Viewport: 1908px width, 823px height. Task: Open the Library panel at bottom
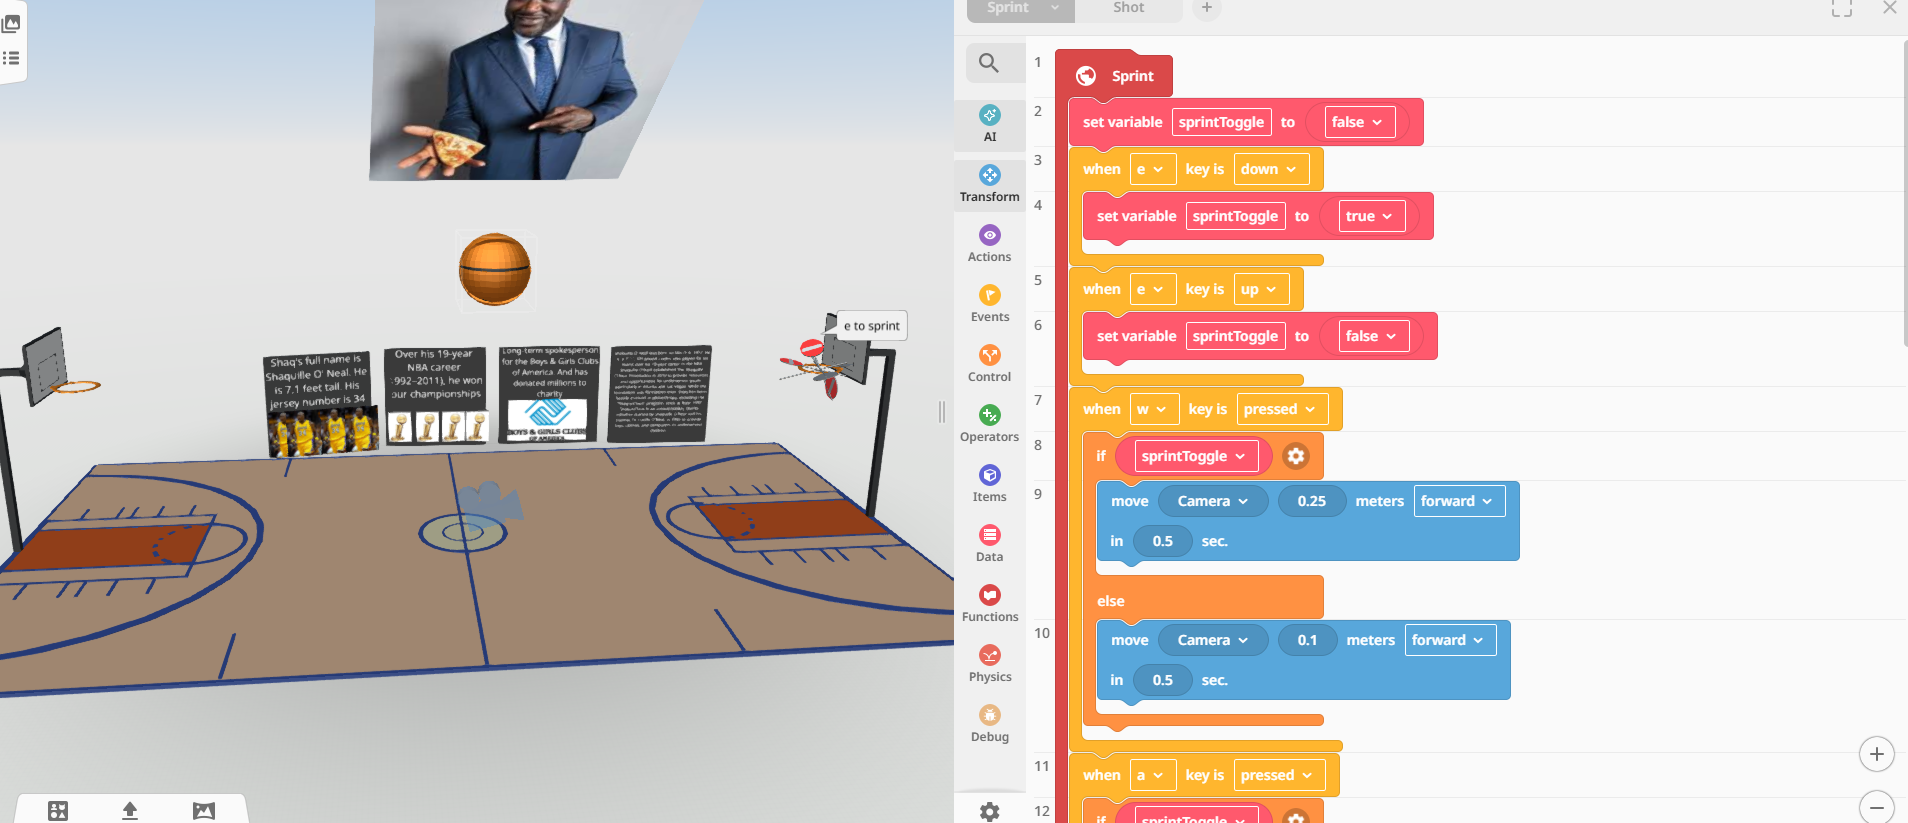point(58,811)
